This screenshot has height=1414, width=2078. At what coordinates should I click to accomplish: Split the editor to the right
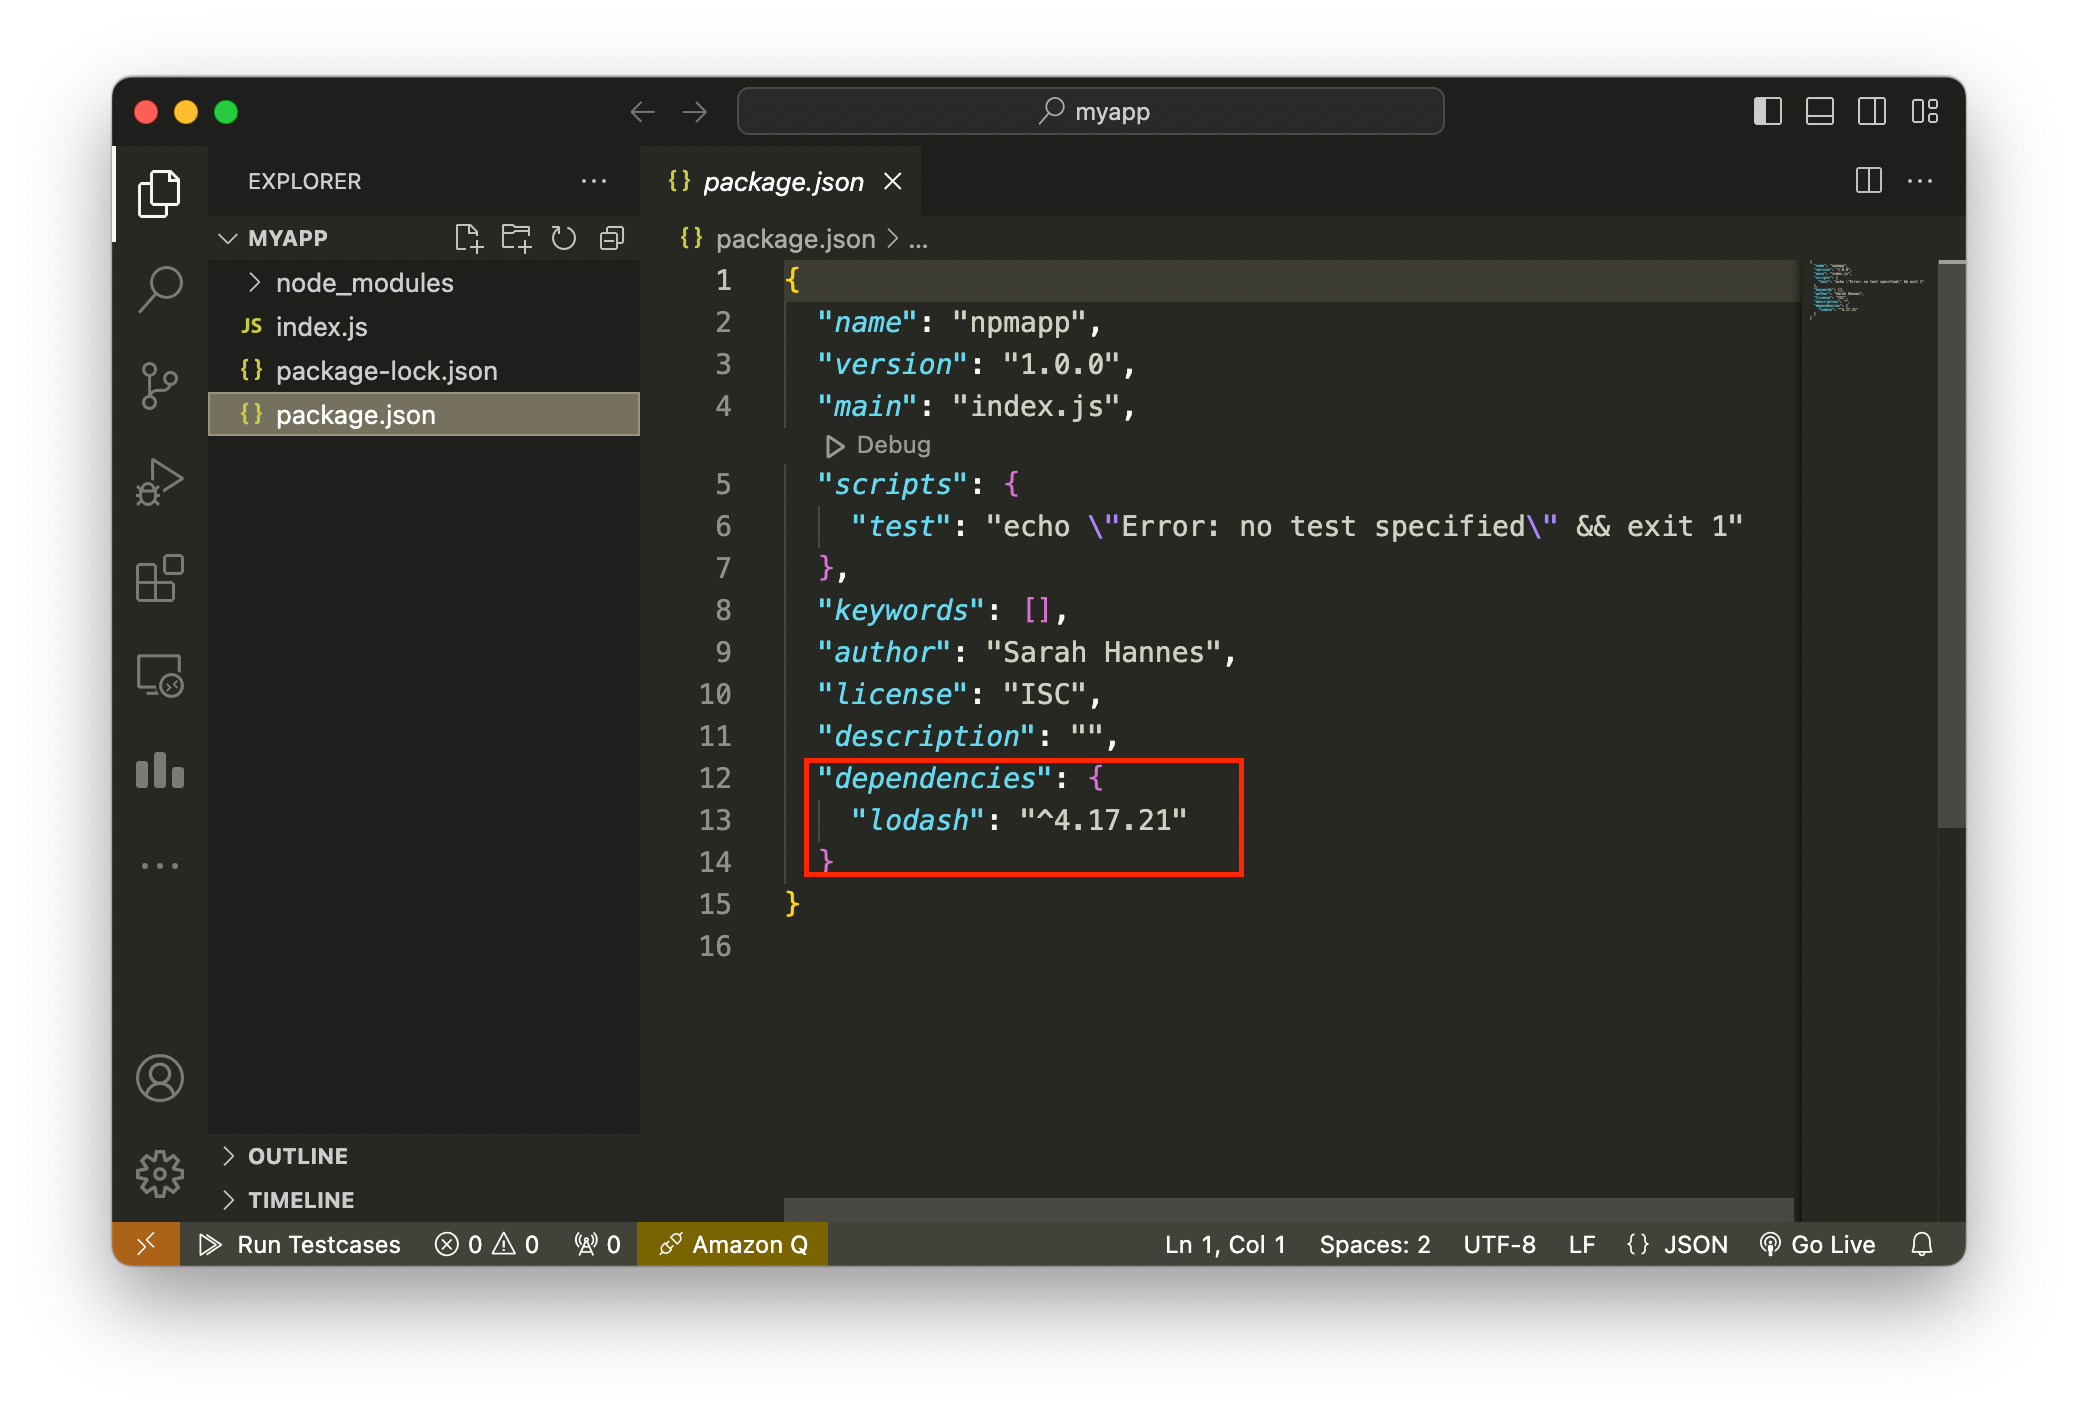pyautogui.click(x=1868, y=181)
